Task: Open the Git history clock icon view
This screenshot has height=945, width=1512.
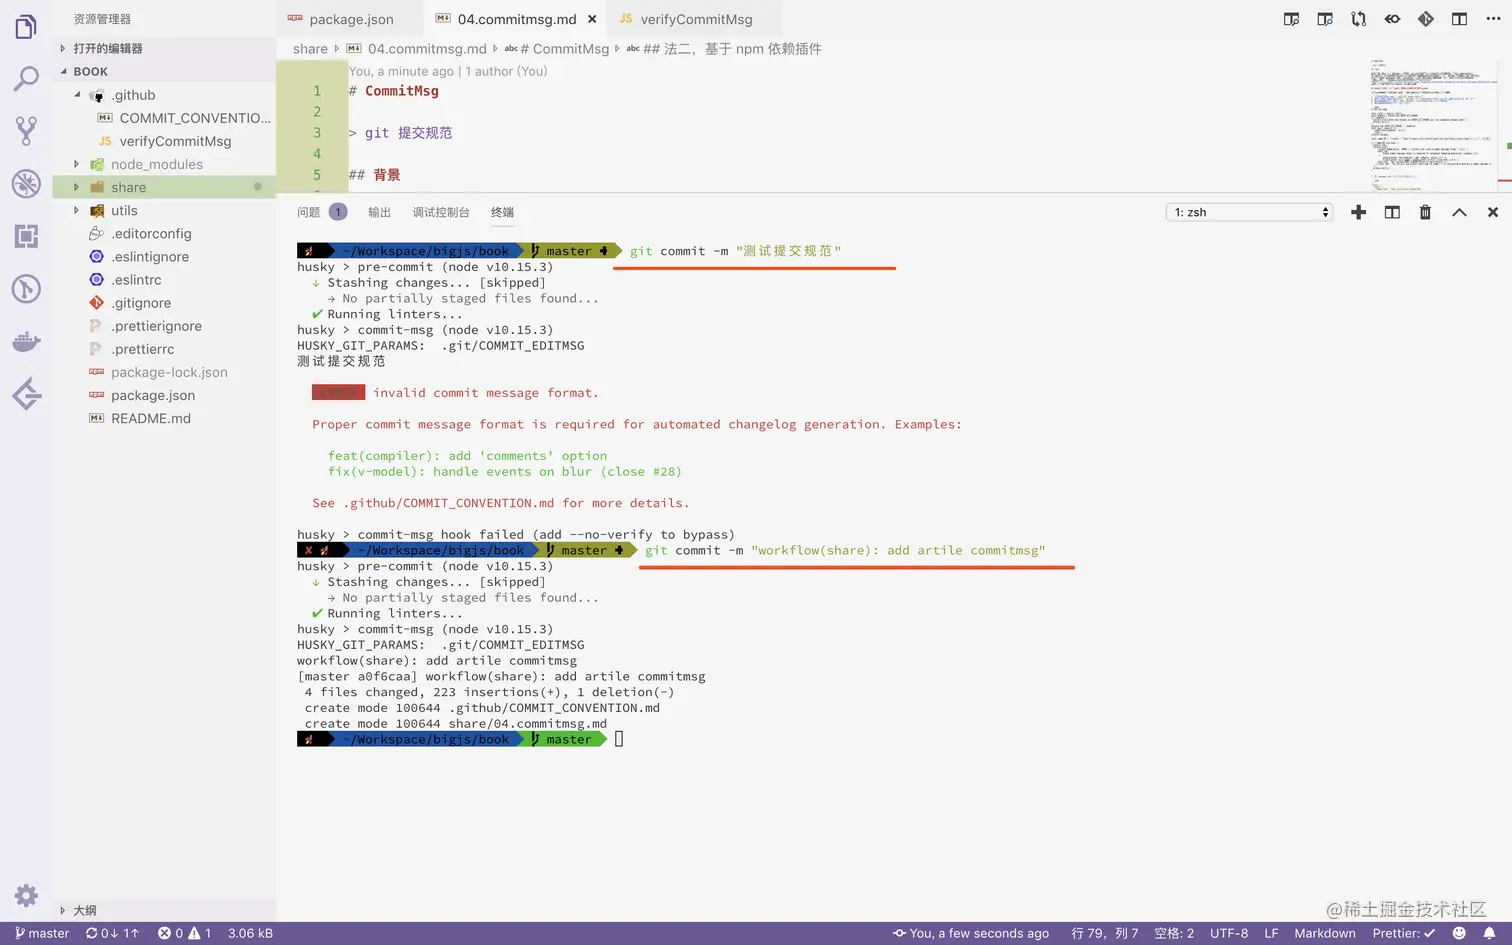Action: tap(26, 289)
